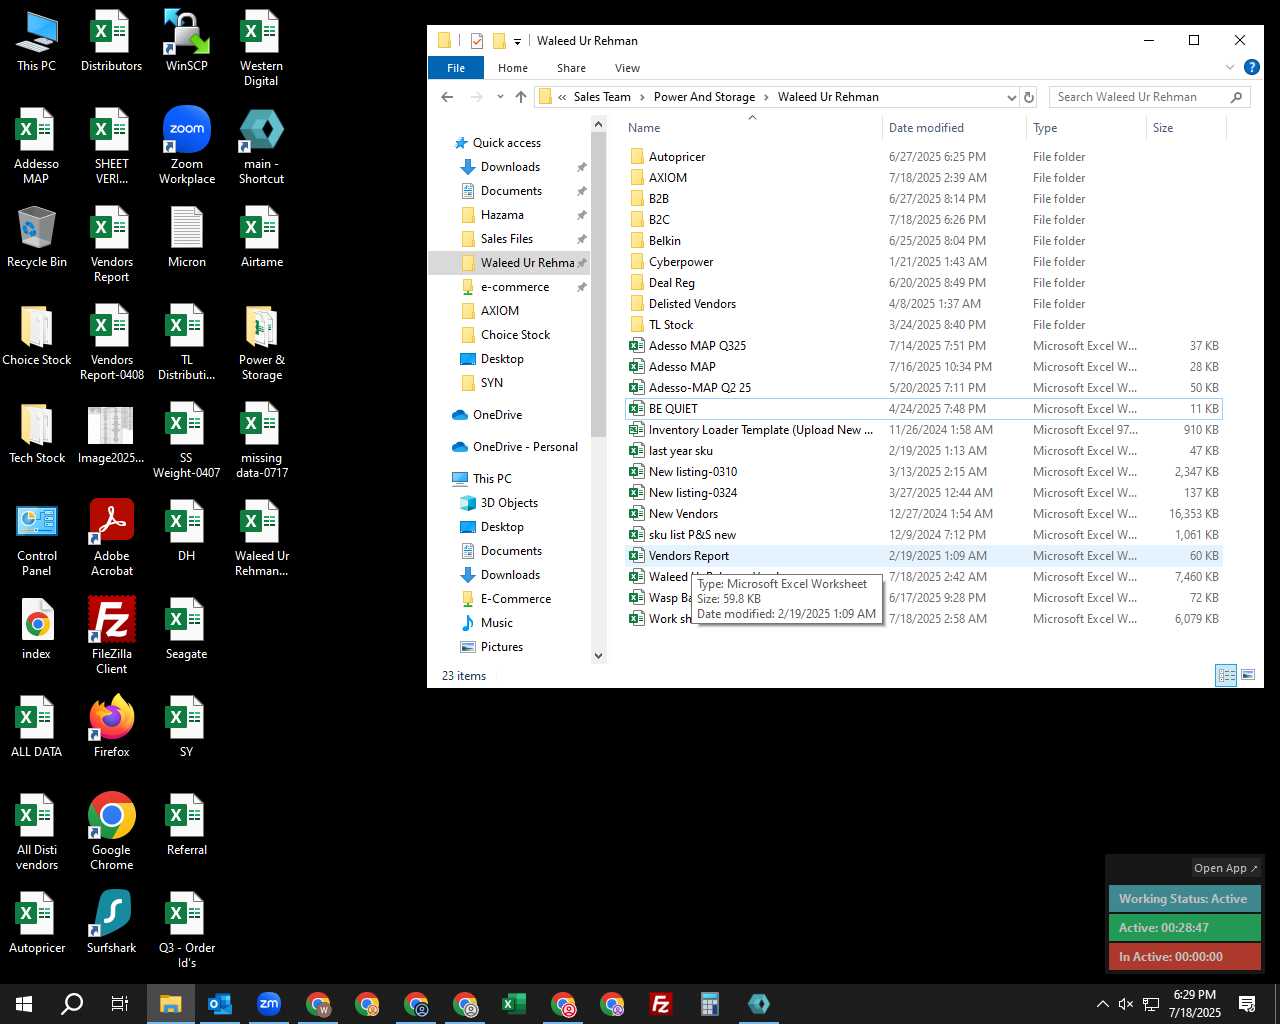This screenshot has height=1024, width=1280.
Task: Select the Delisted Vendors folder row
Action: [924, 304]
